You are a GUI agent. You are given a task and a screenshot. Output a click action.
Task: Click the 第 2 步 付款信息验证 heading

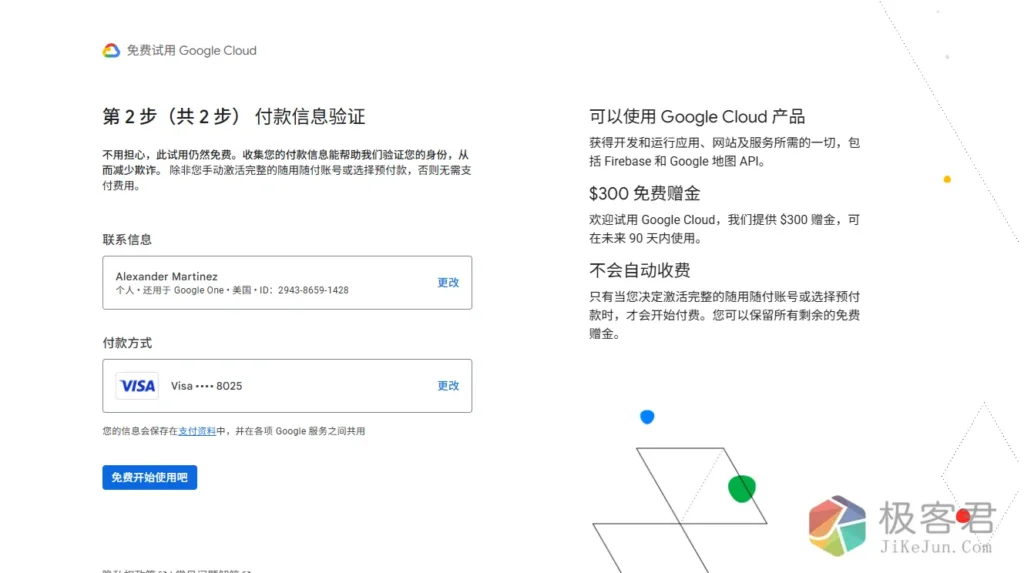point(234,116)
